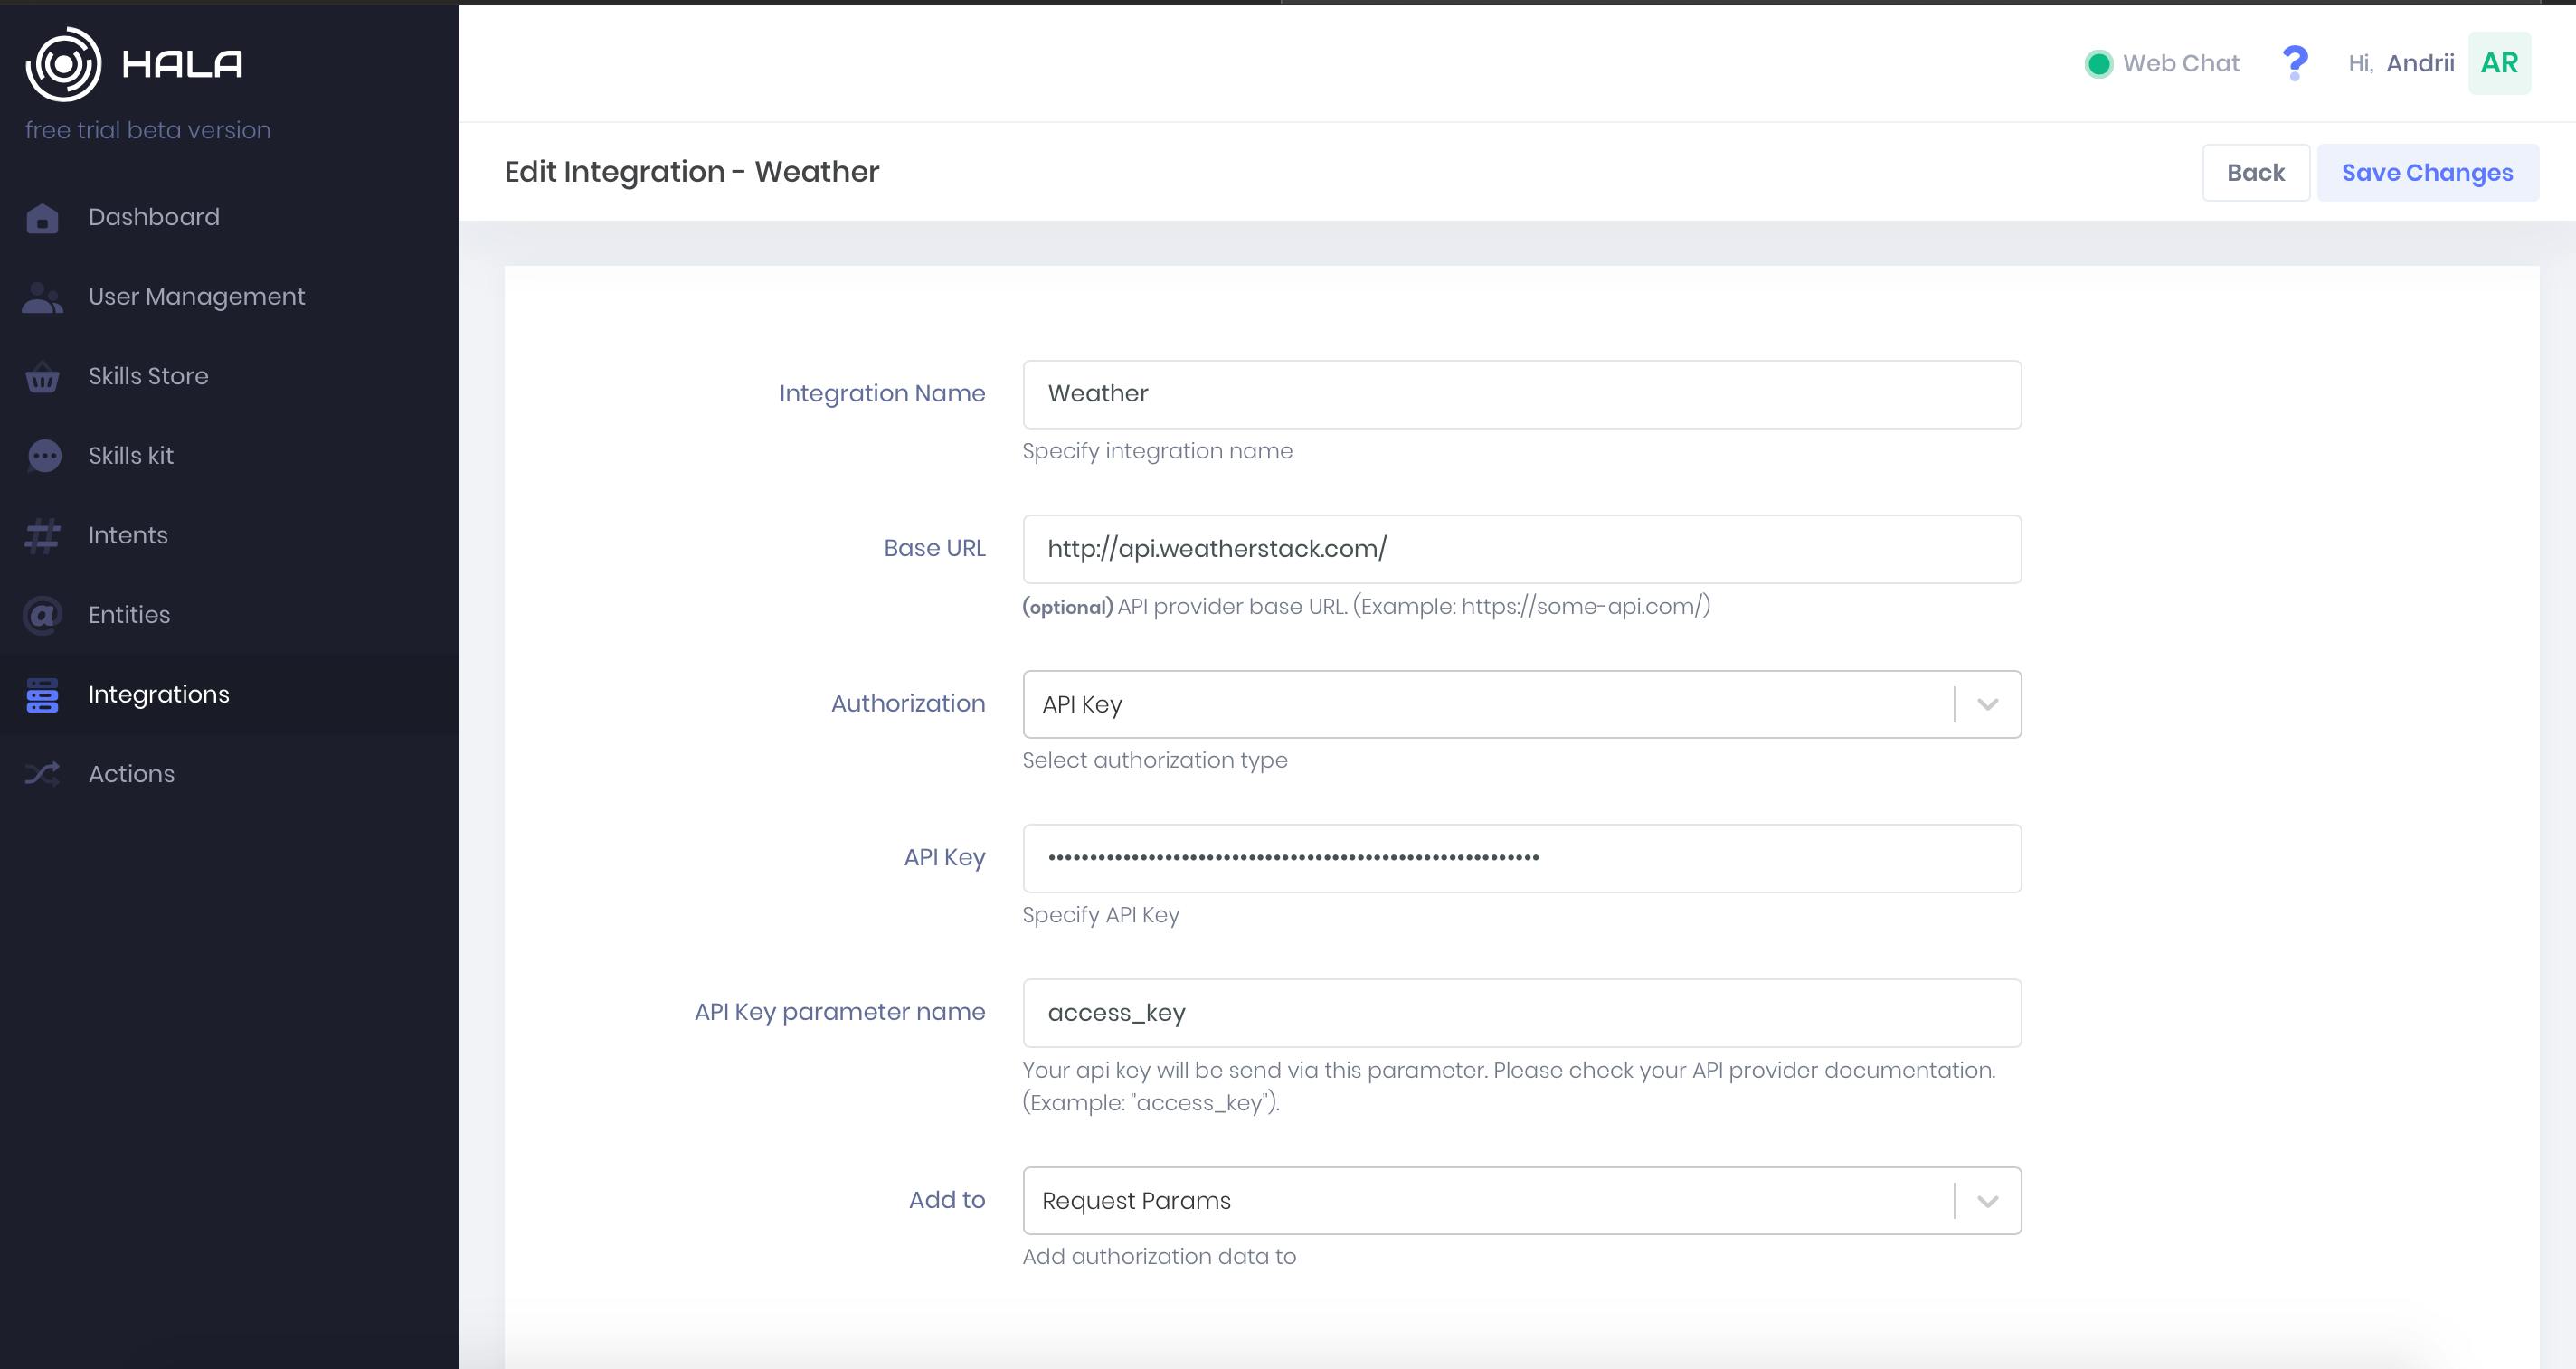Open the Request Params combo box

[x=1521, y=1201]
